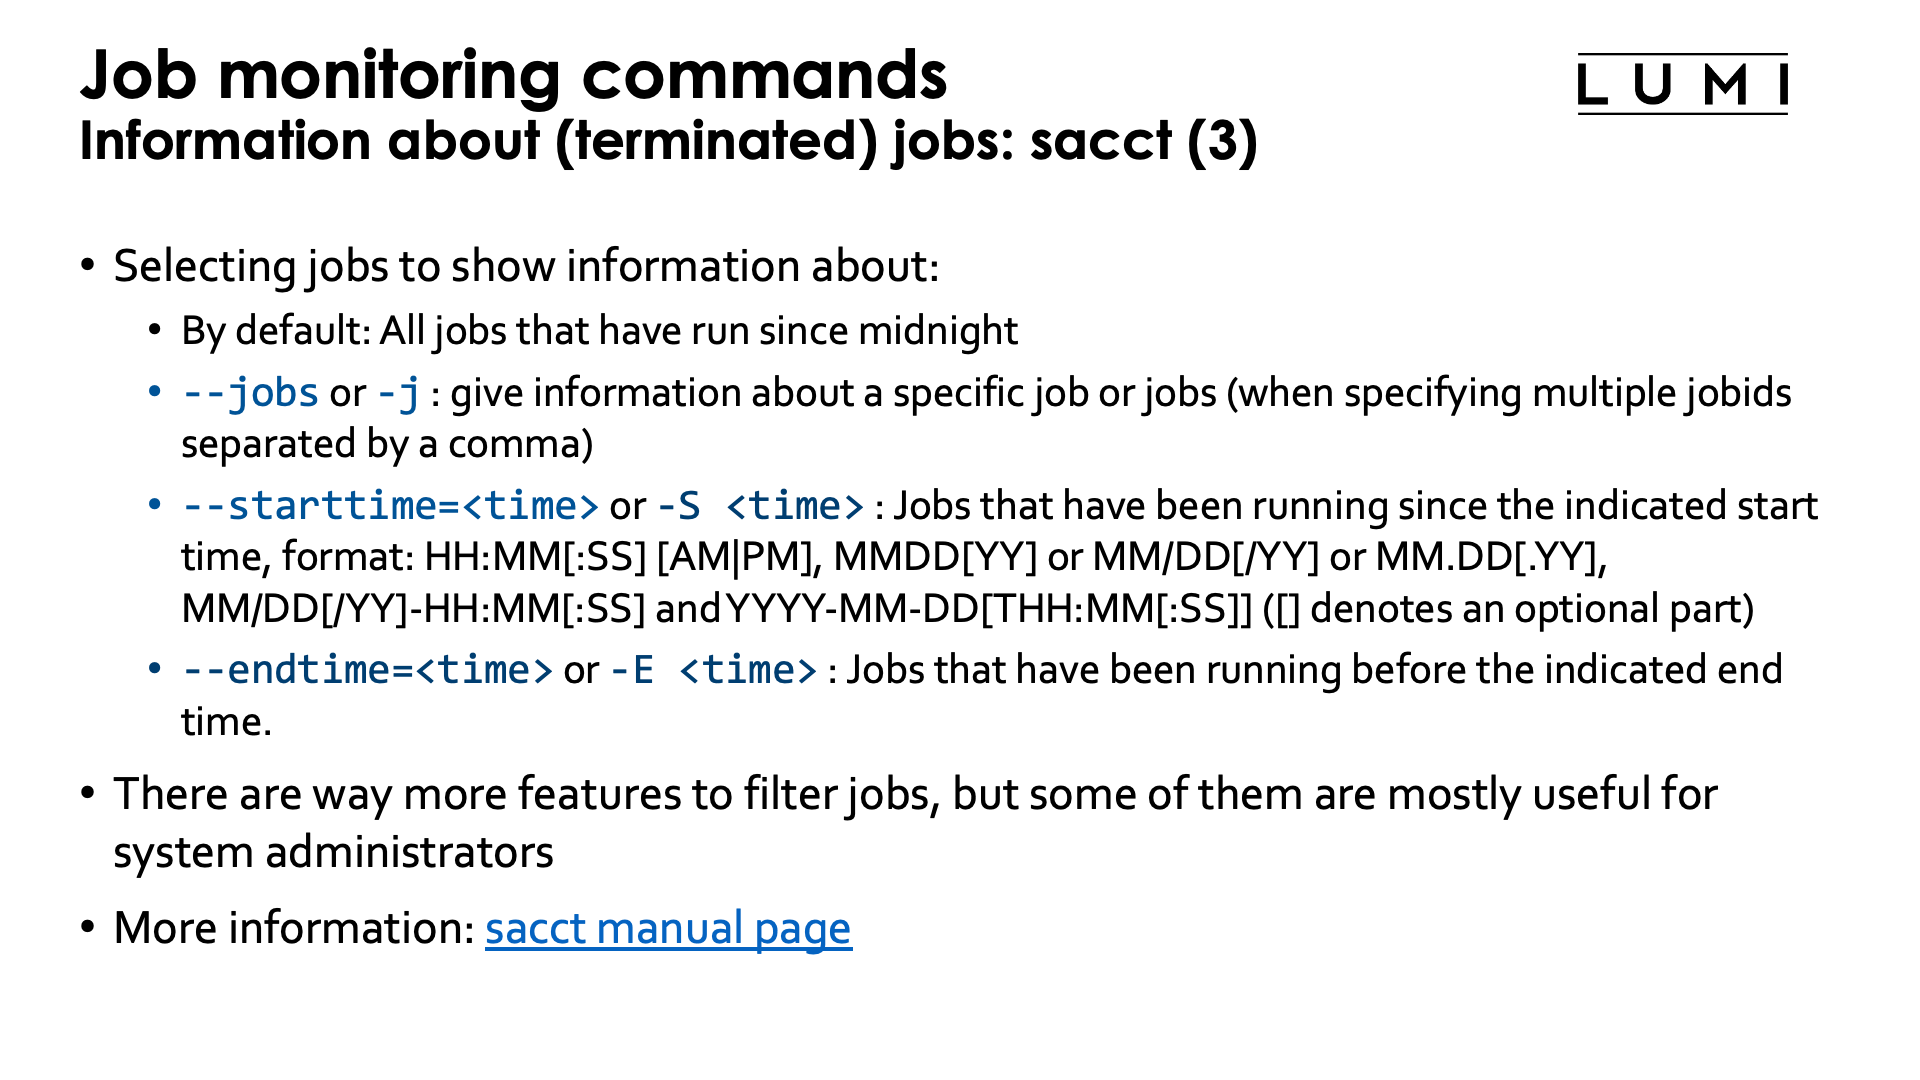Screen dimensions: 1920x1080
Task: Open the sacct manual page link
Action: (x=668, y=928)
